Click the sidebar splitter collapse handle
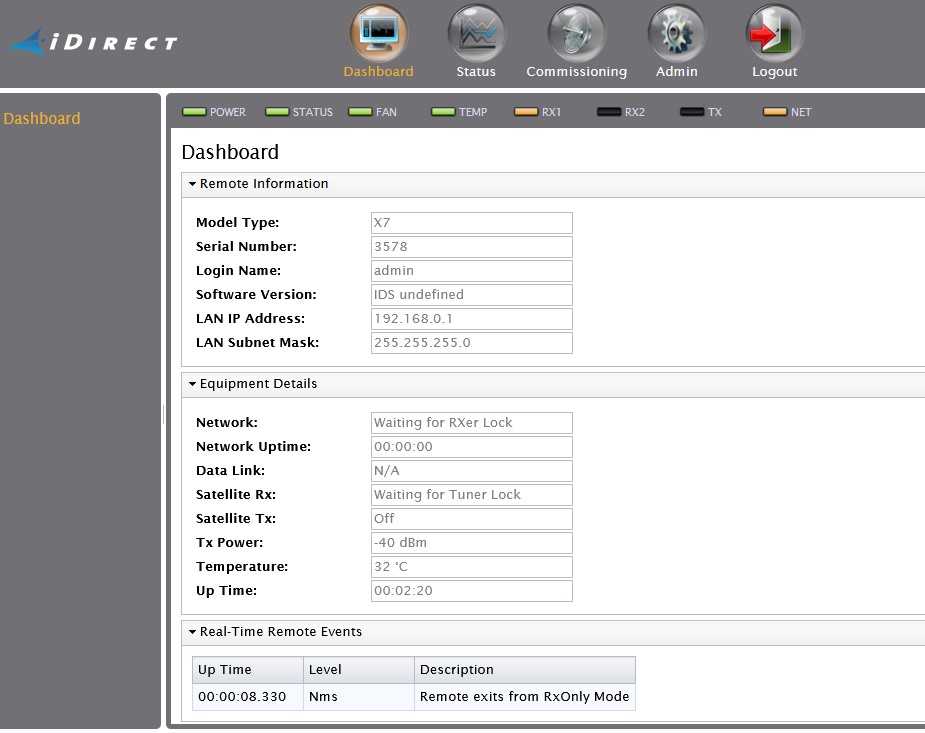The image size is (925, 733). pyautogui.click(x=163, y=415)
